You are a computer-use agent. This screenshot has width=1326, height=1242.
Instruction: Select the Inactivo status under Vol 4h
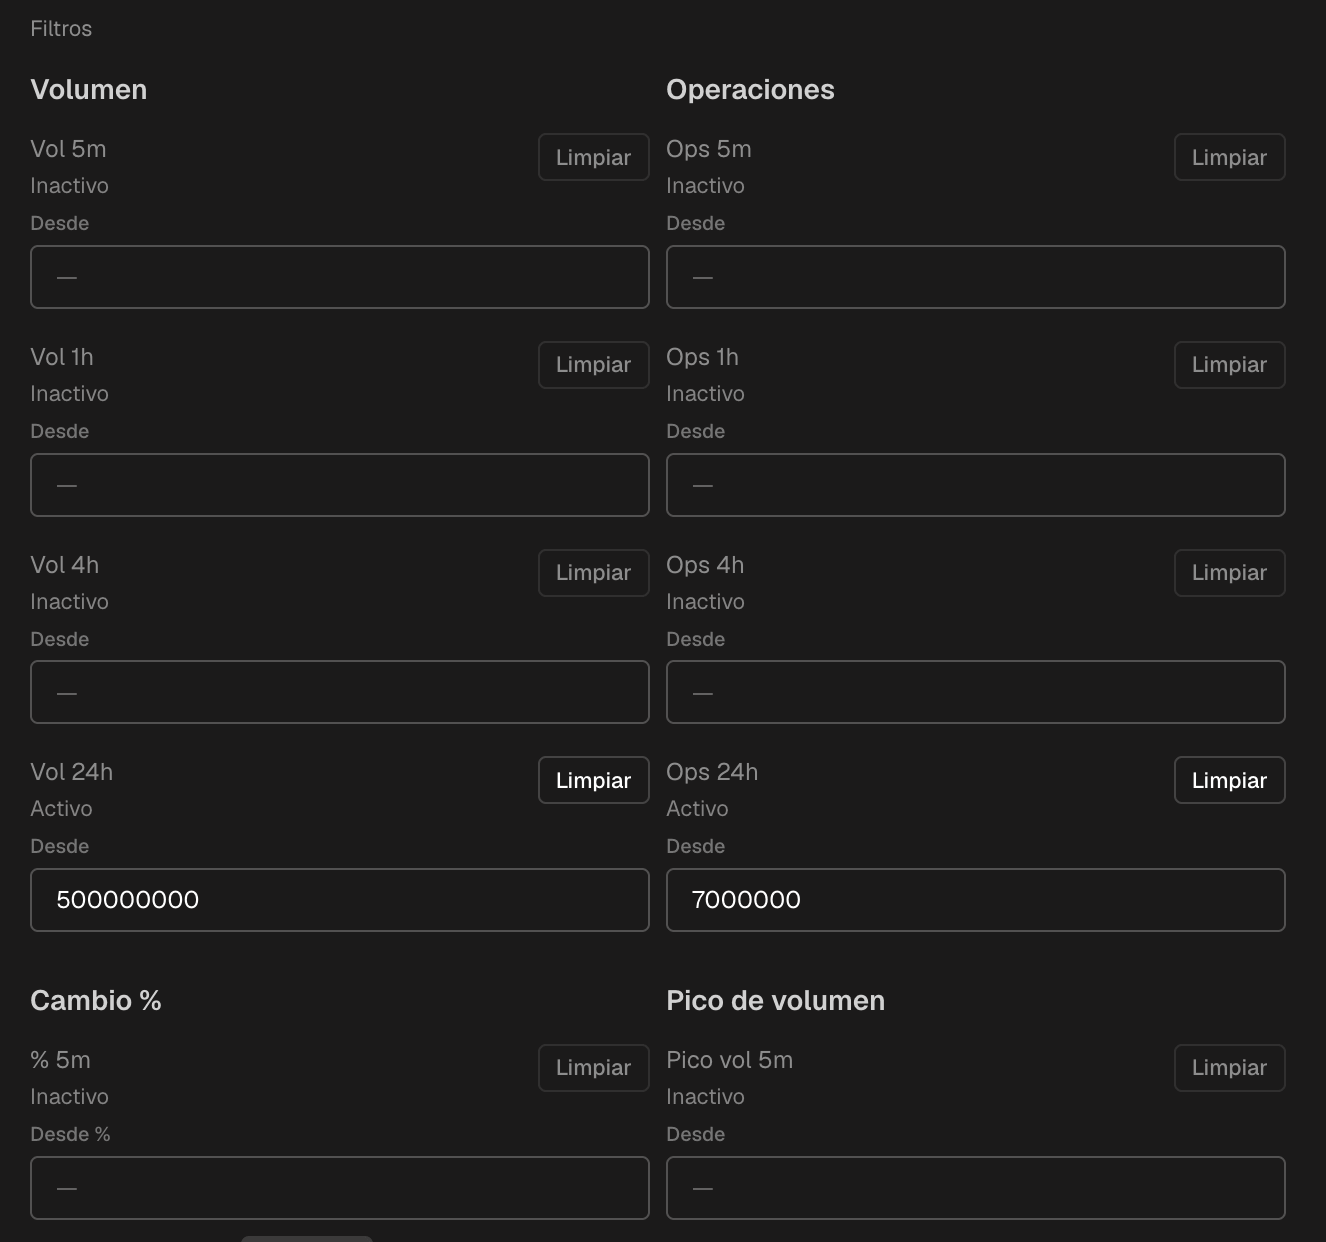point(69,602)
